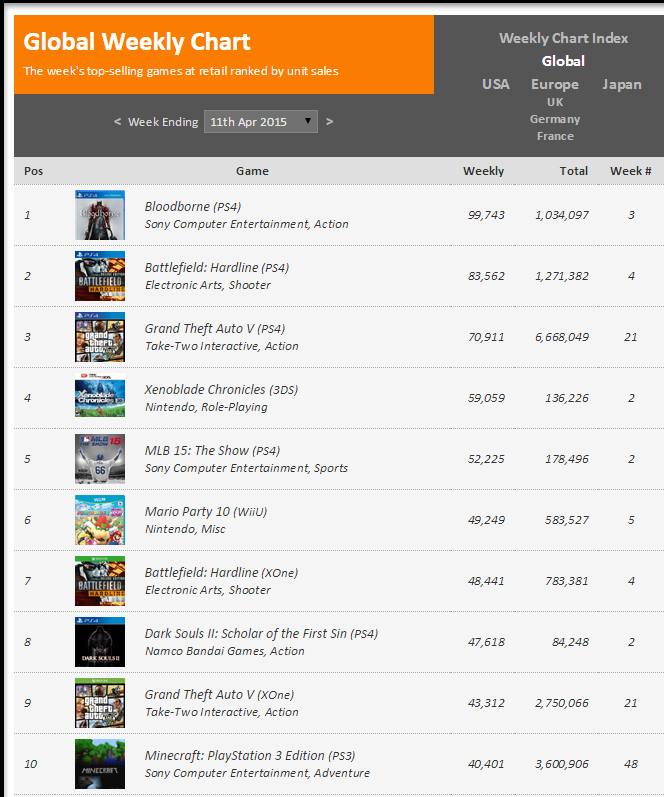Click the Weekly Chart Index heading
The width and height of the screenshot is (664, 797).
[563, 38]
